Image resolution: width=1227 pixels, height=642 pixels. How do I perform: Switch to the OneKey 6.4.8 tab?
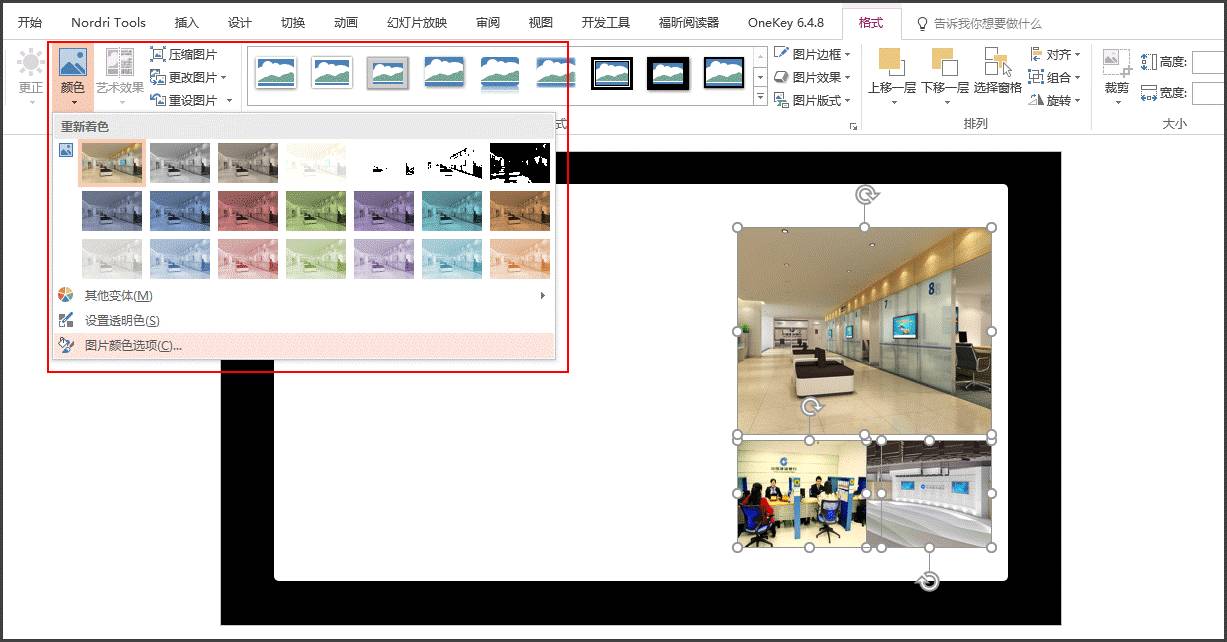pos(786,23)
